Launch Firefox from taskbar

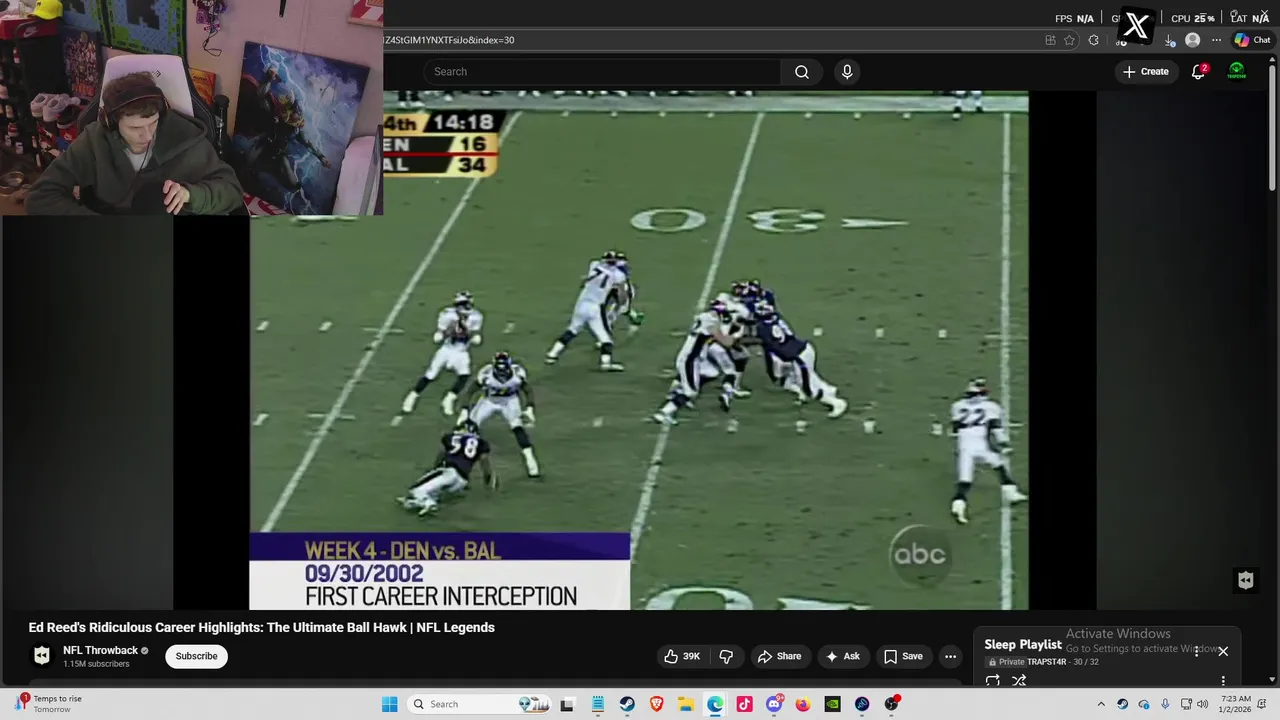click(803, 704)
